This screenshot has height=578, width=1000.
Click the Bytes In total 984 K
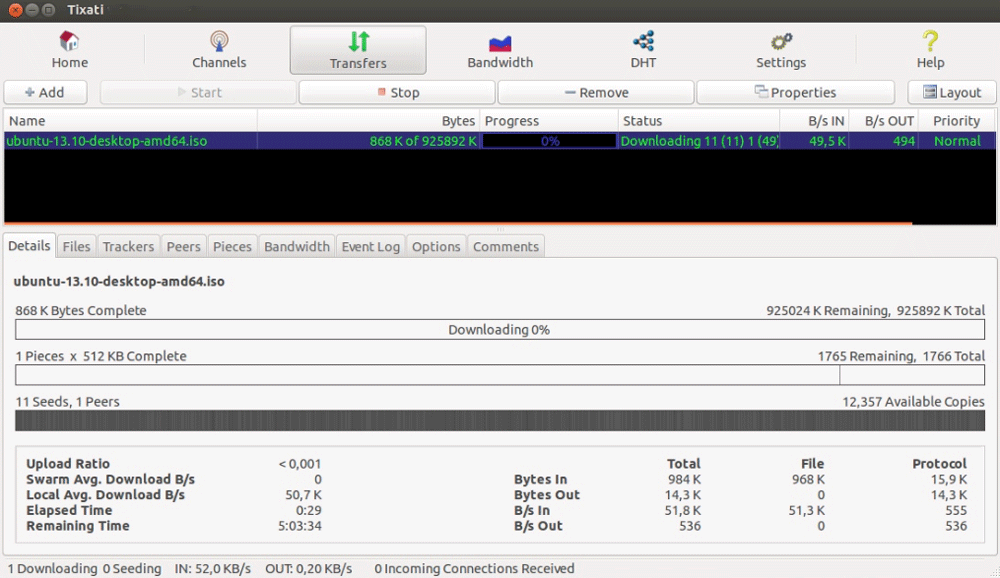pyautogui.click(x=682, y=479)
